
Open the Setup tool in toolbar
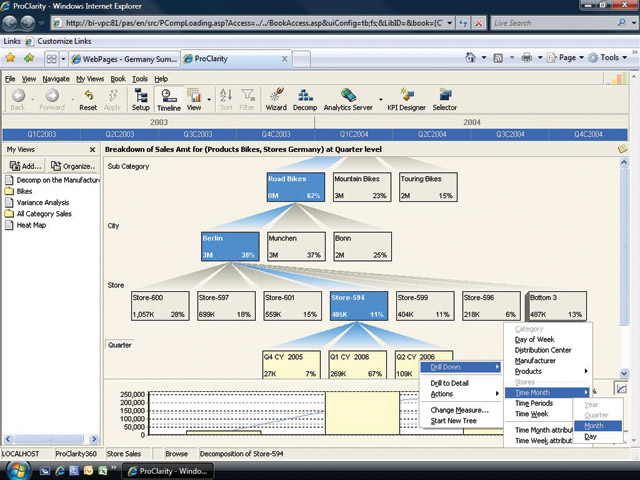[x=141, y=99]
